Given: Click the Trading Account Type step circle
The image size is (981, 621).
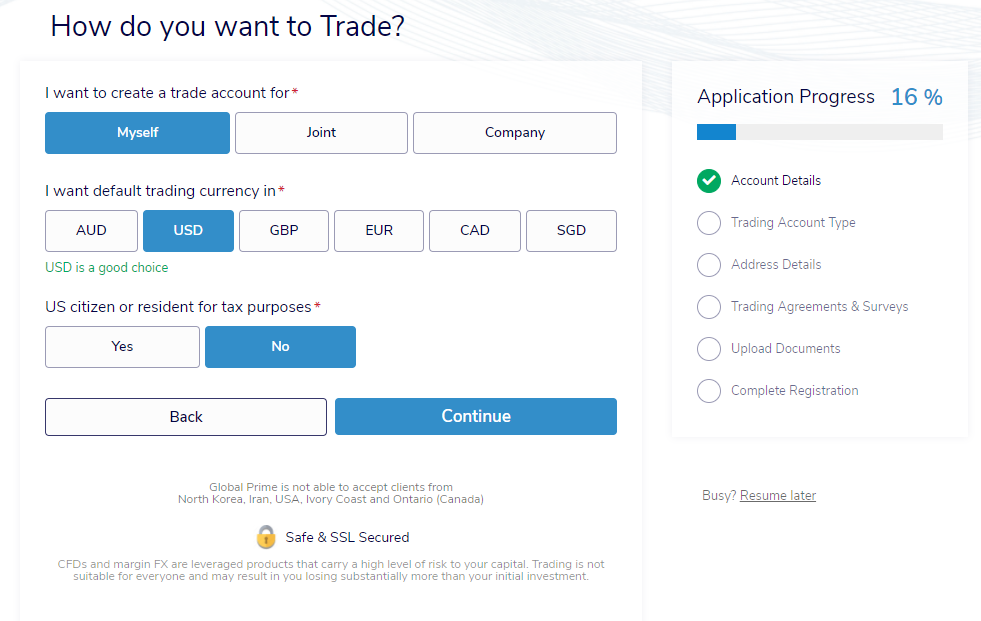Looking at the screenshot, I should (709, 223).
